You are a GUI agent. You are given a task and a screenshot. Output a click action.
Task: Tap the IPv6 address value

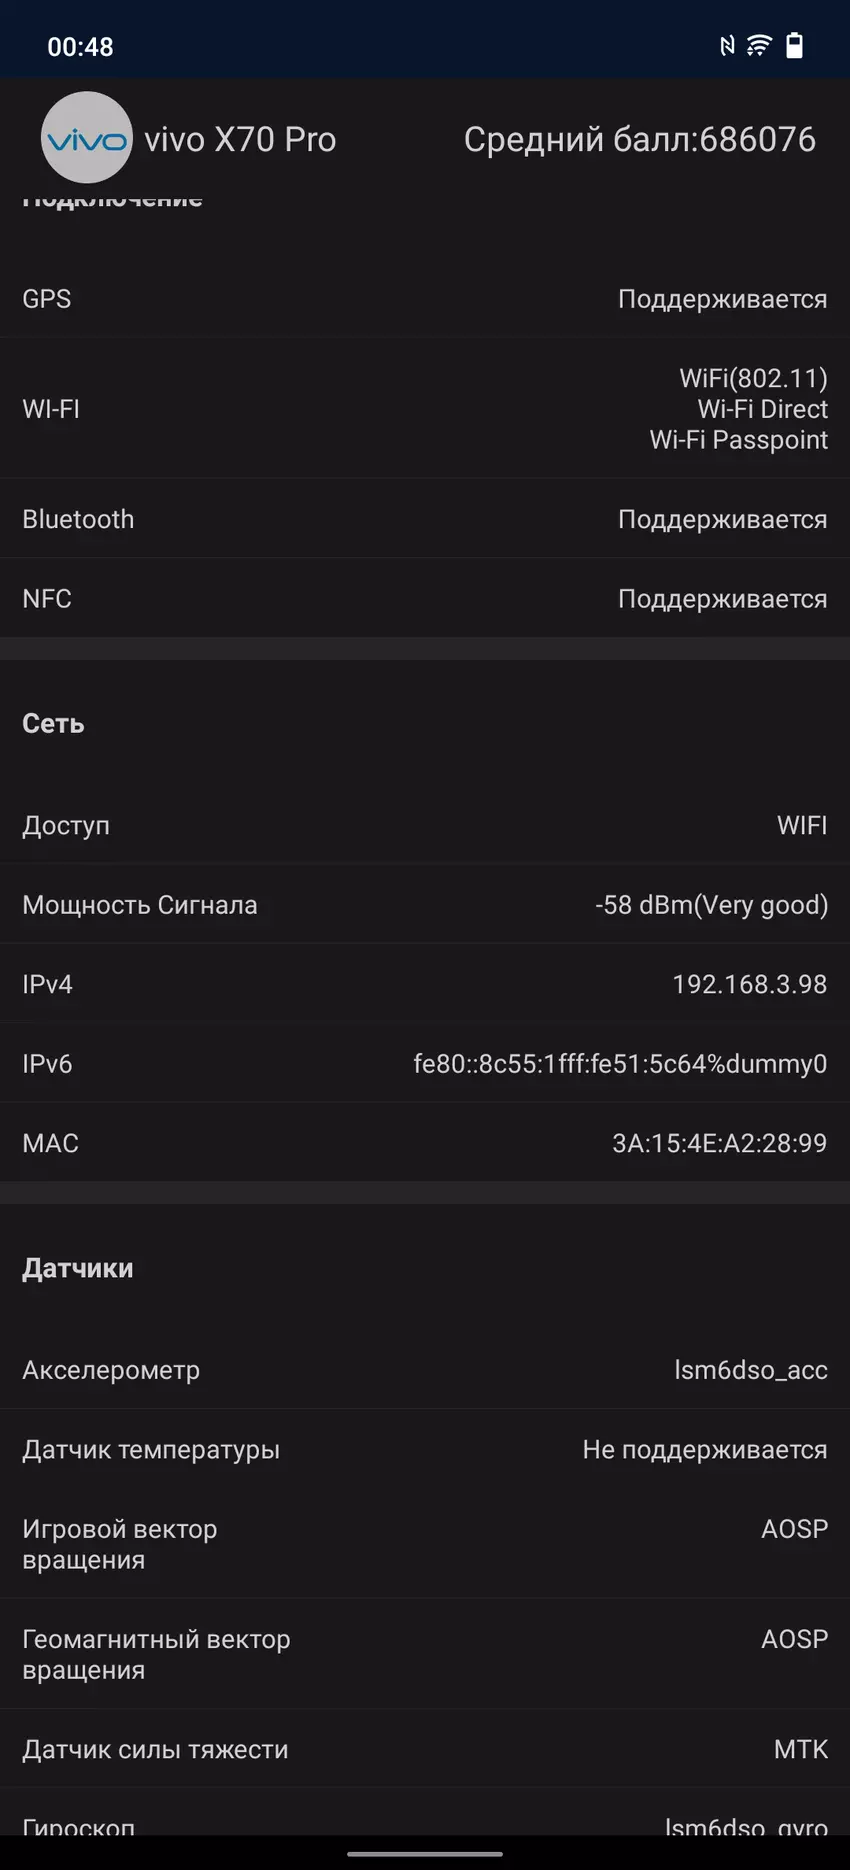(620, 1064)
